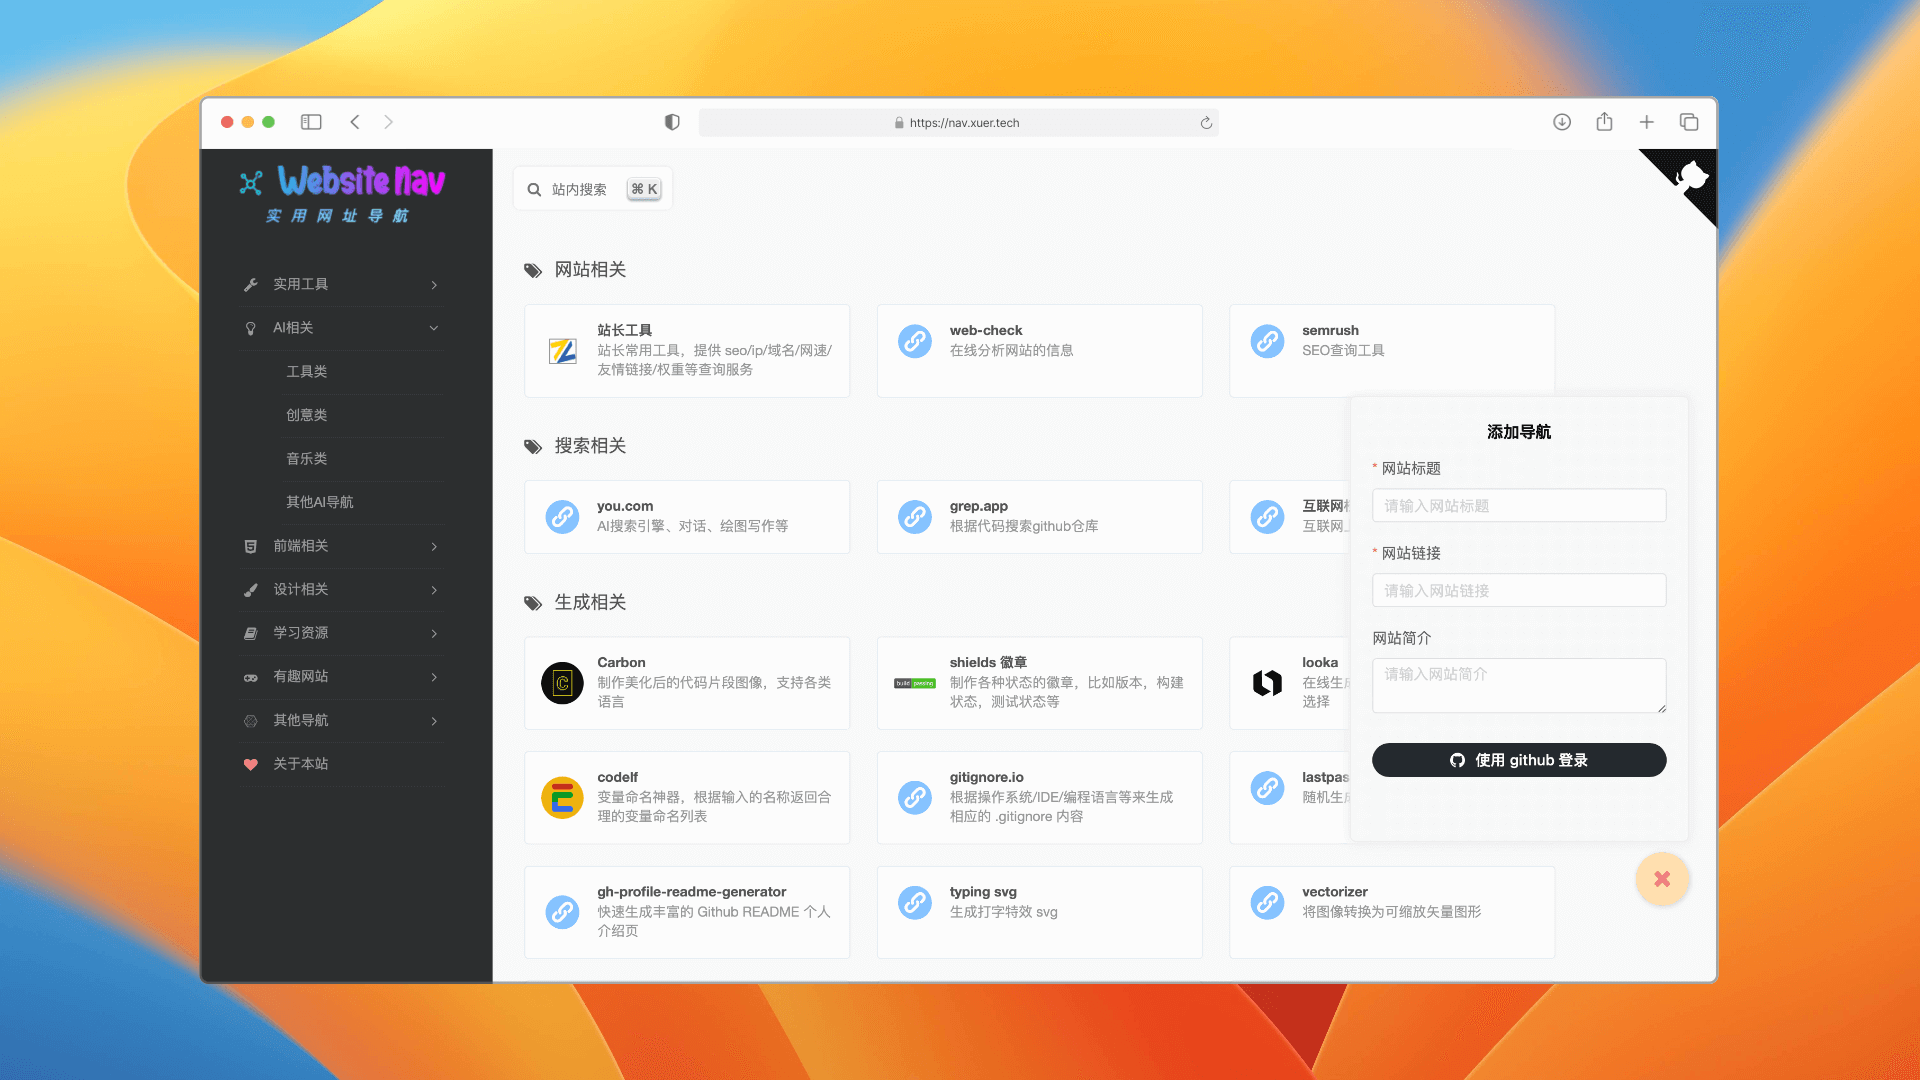Go back with the browser back arrow

(355, 122)
